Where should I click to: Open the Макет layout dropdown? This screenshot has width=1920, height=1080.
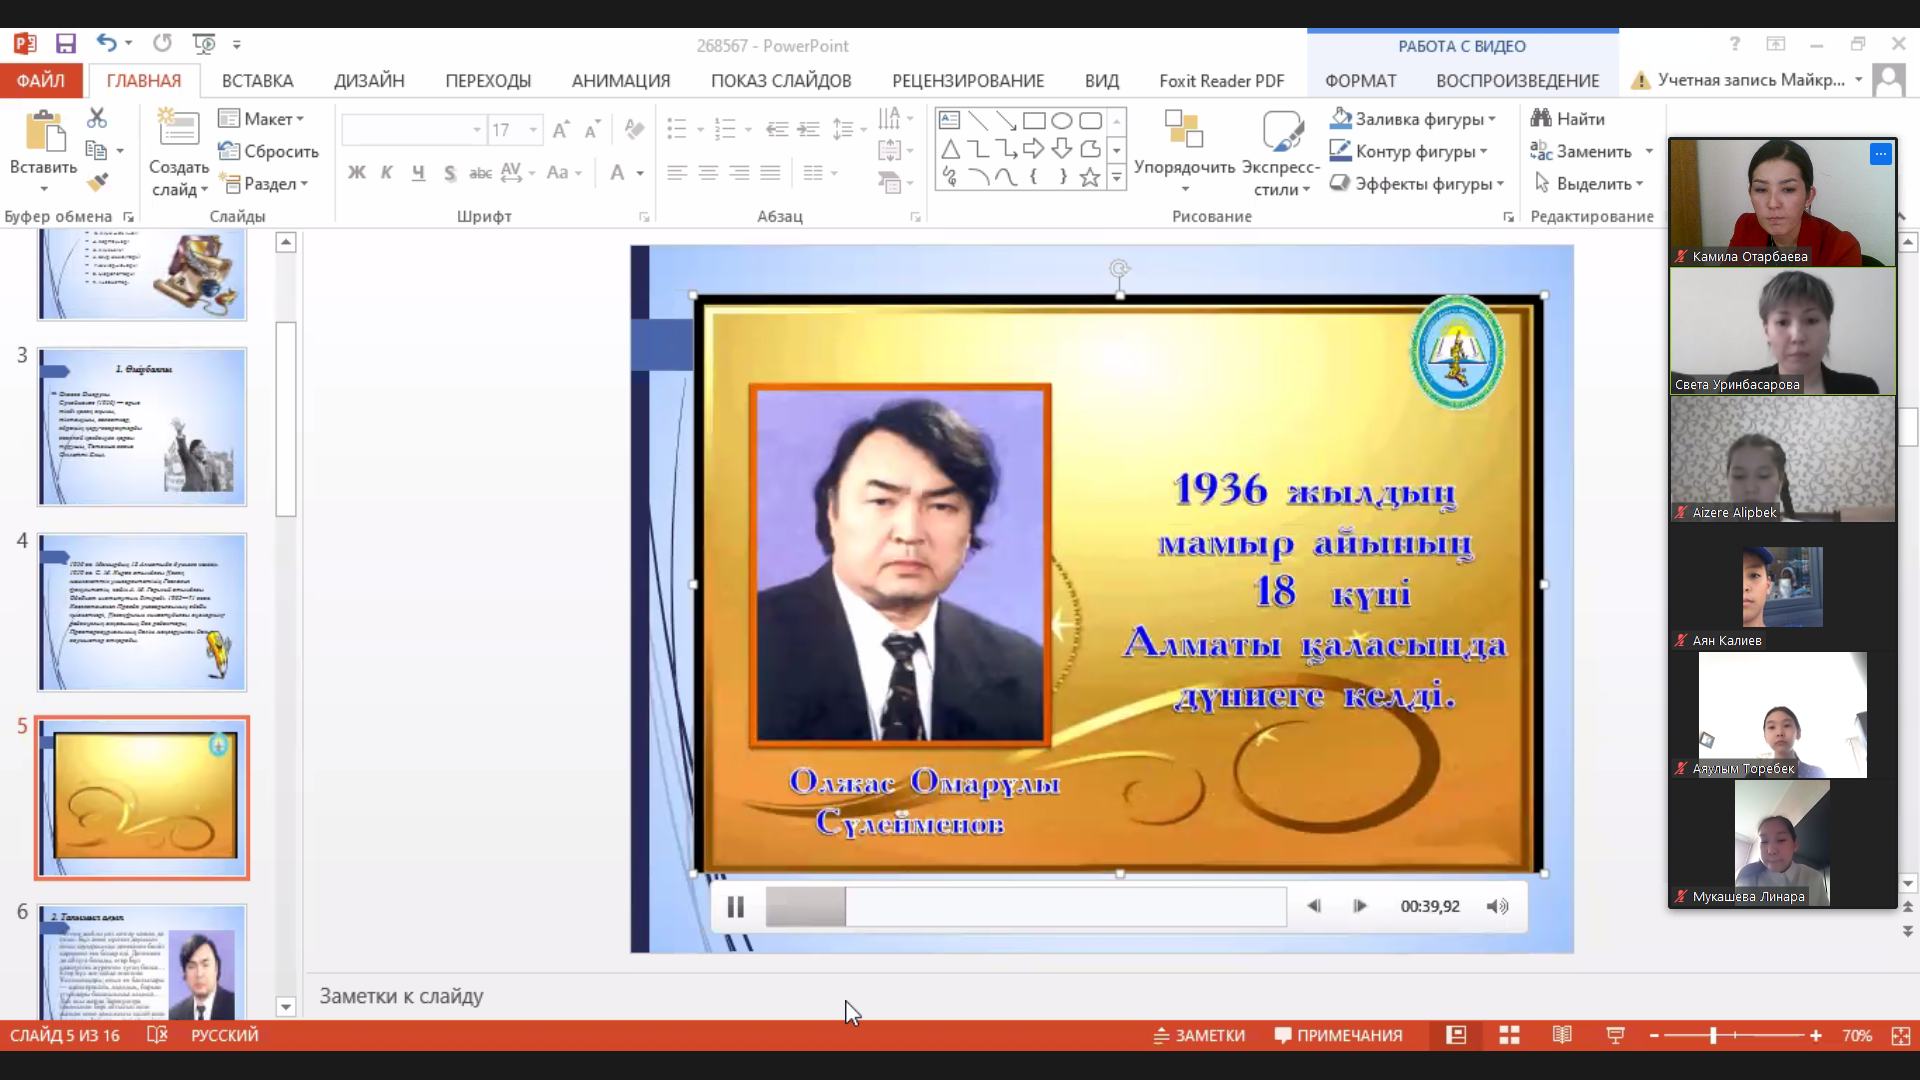click(262, 118)
